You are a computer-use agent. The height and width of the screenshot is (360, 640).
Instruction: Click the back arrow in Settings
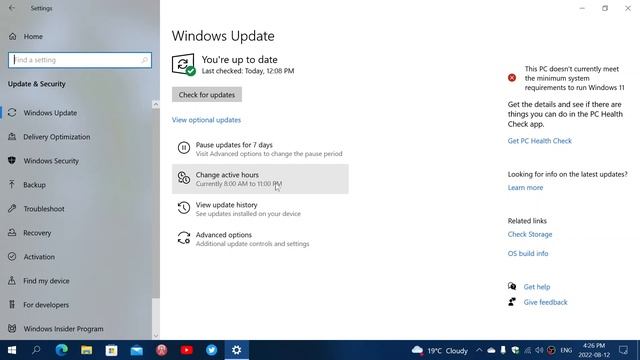coord(12,8)
